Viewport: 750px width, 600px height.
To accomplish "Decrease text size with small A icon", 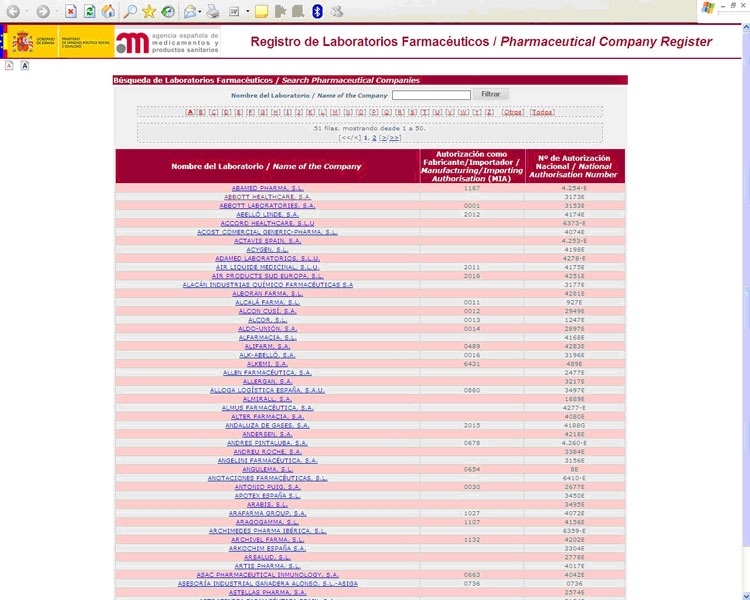I will (x=9, y=66).
